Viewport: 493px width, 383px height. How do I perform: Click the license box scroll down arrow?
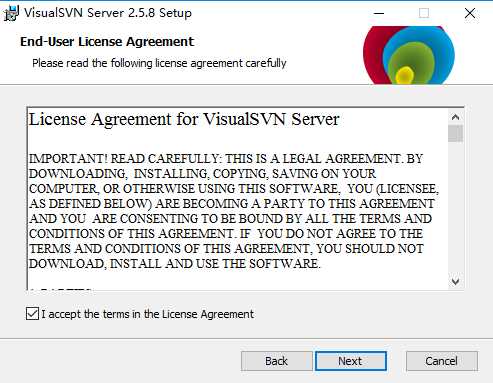(x=455, y=282)
